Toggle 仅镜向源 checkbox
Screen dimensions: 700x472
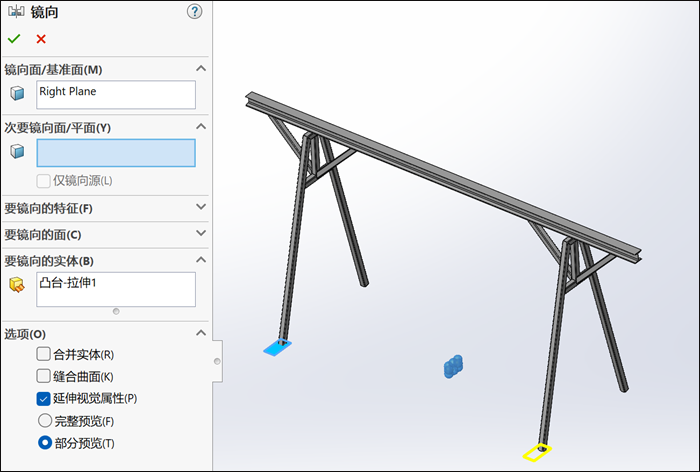click(x=43, y=181)
